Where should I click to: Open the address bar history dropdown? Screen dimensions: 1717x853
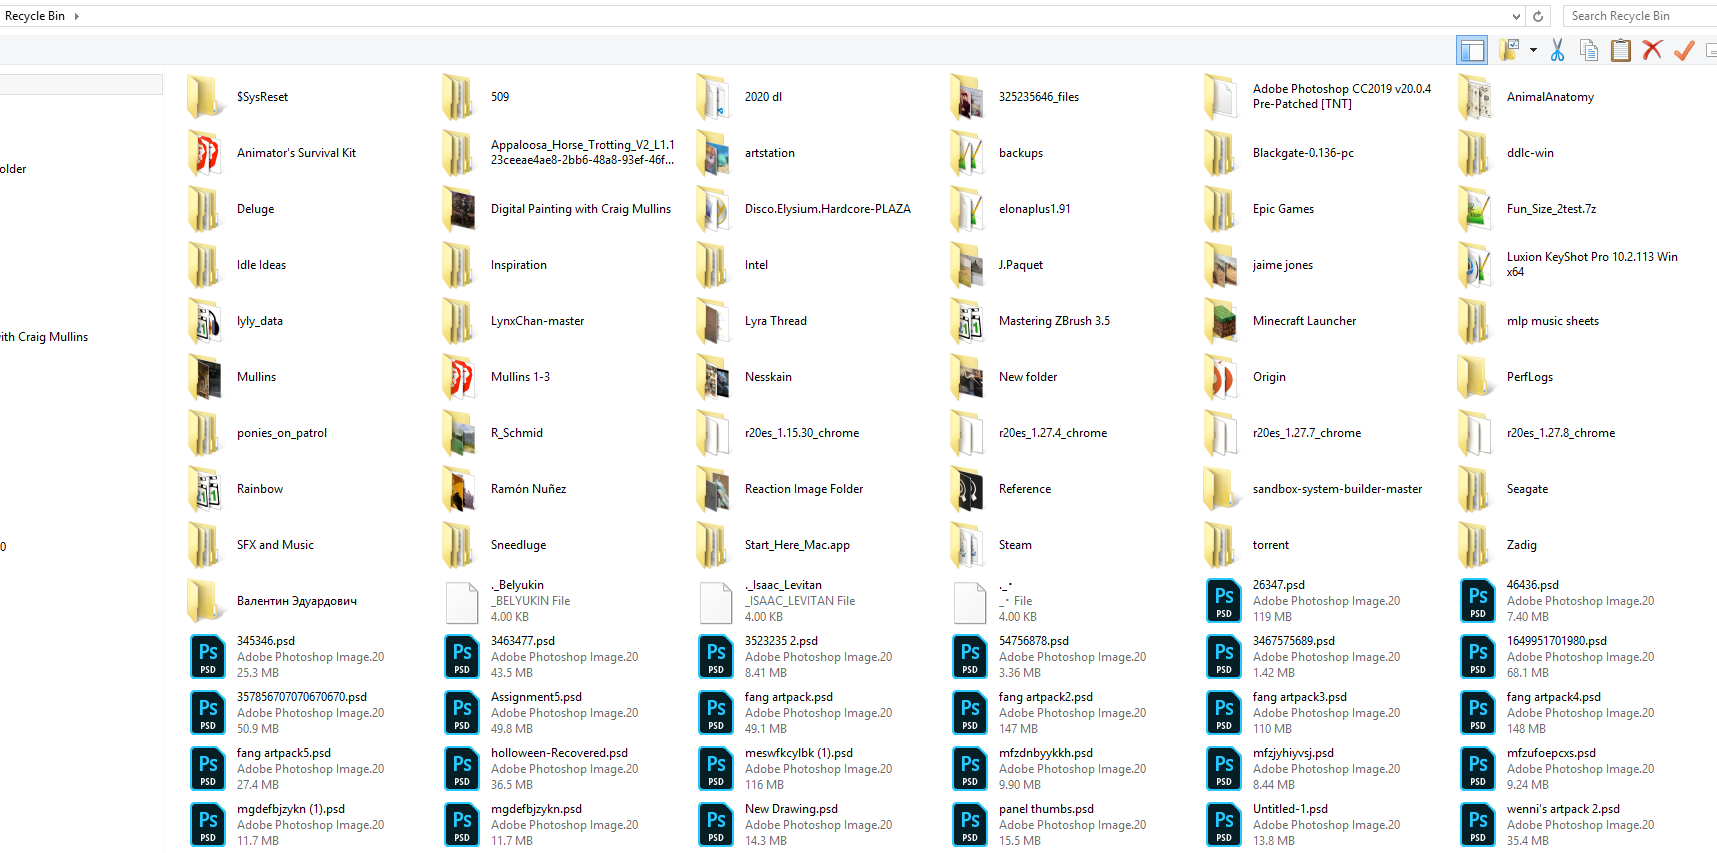click(1516, 16)
